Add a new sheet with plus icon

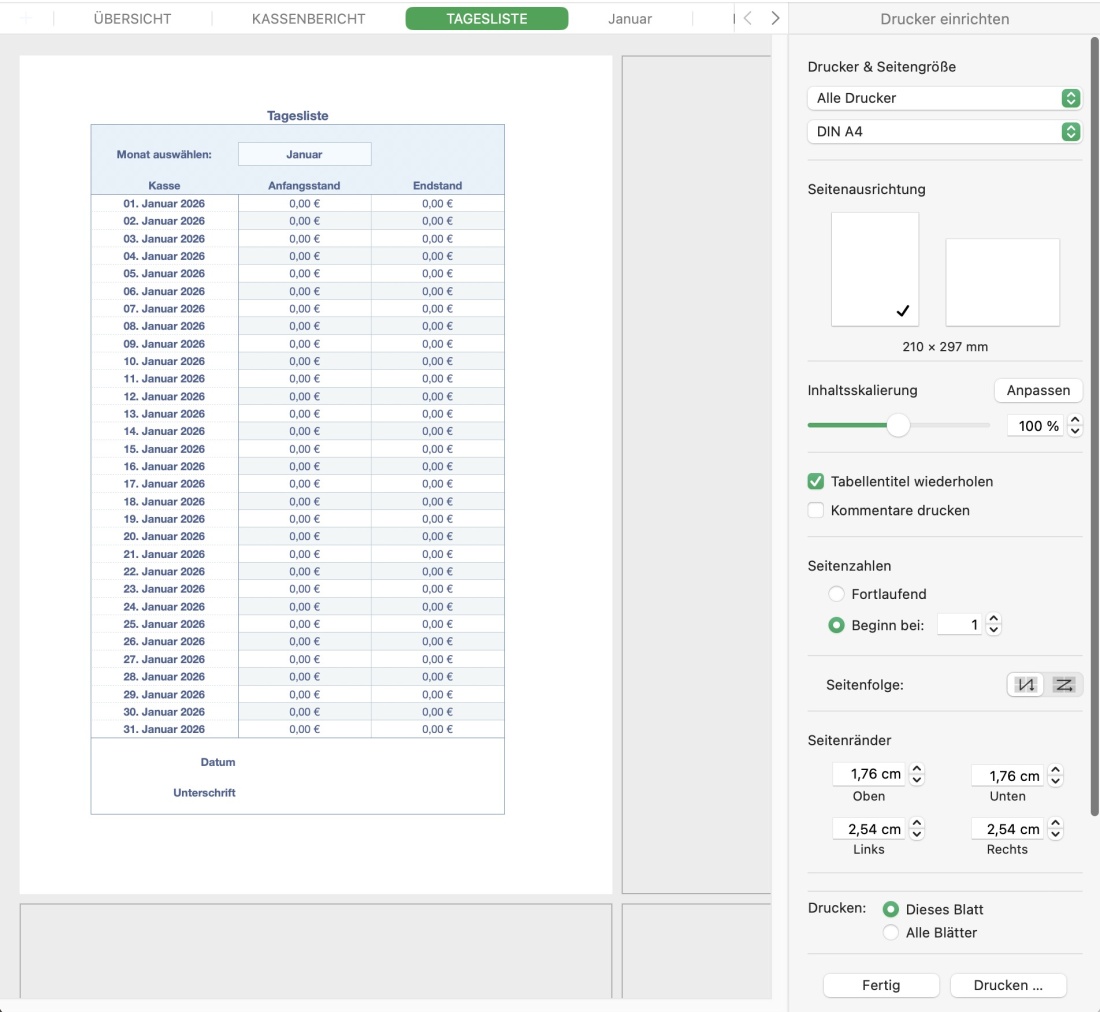27,19
